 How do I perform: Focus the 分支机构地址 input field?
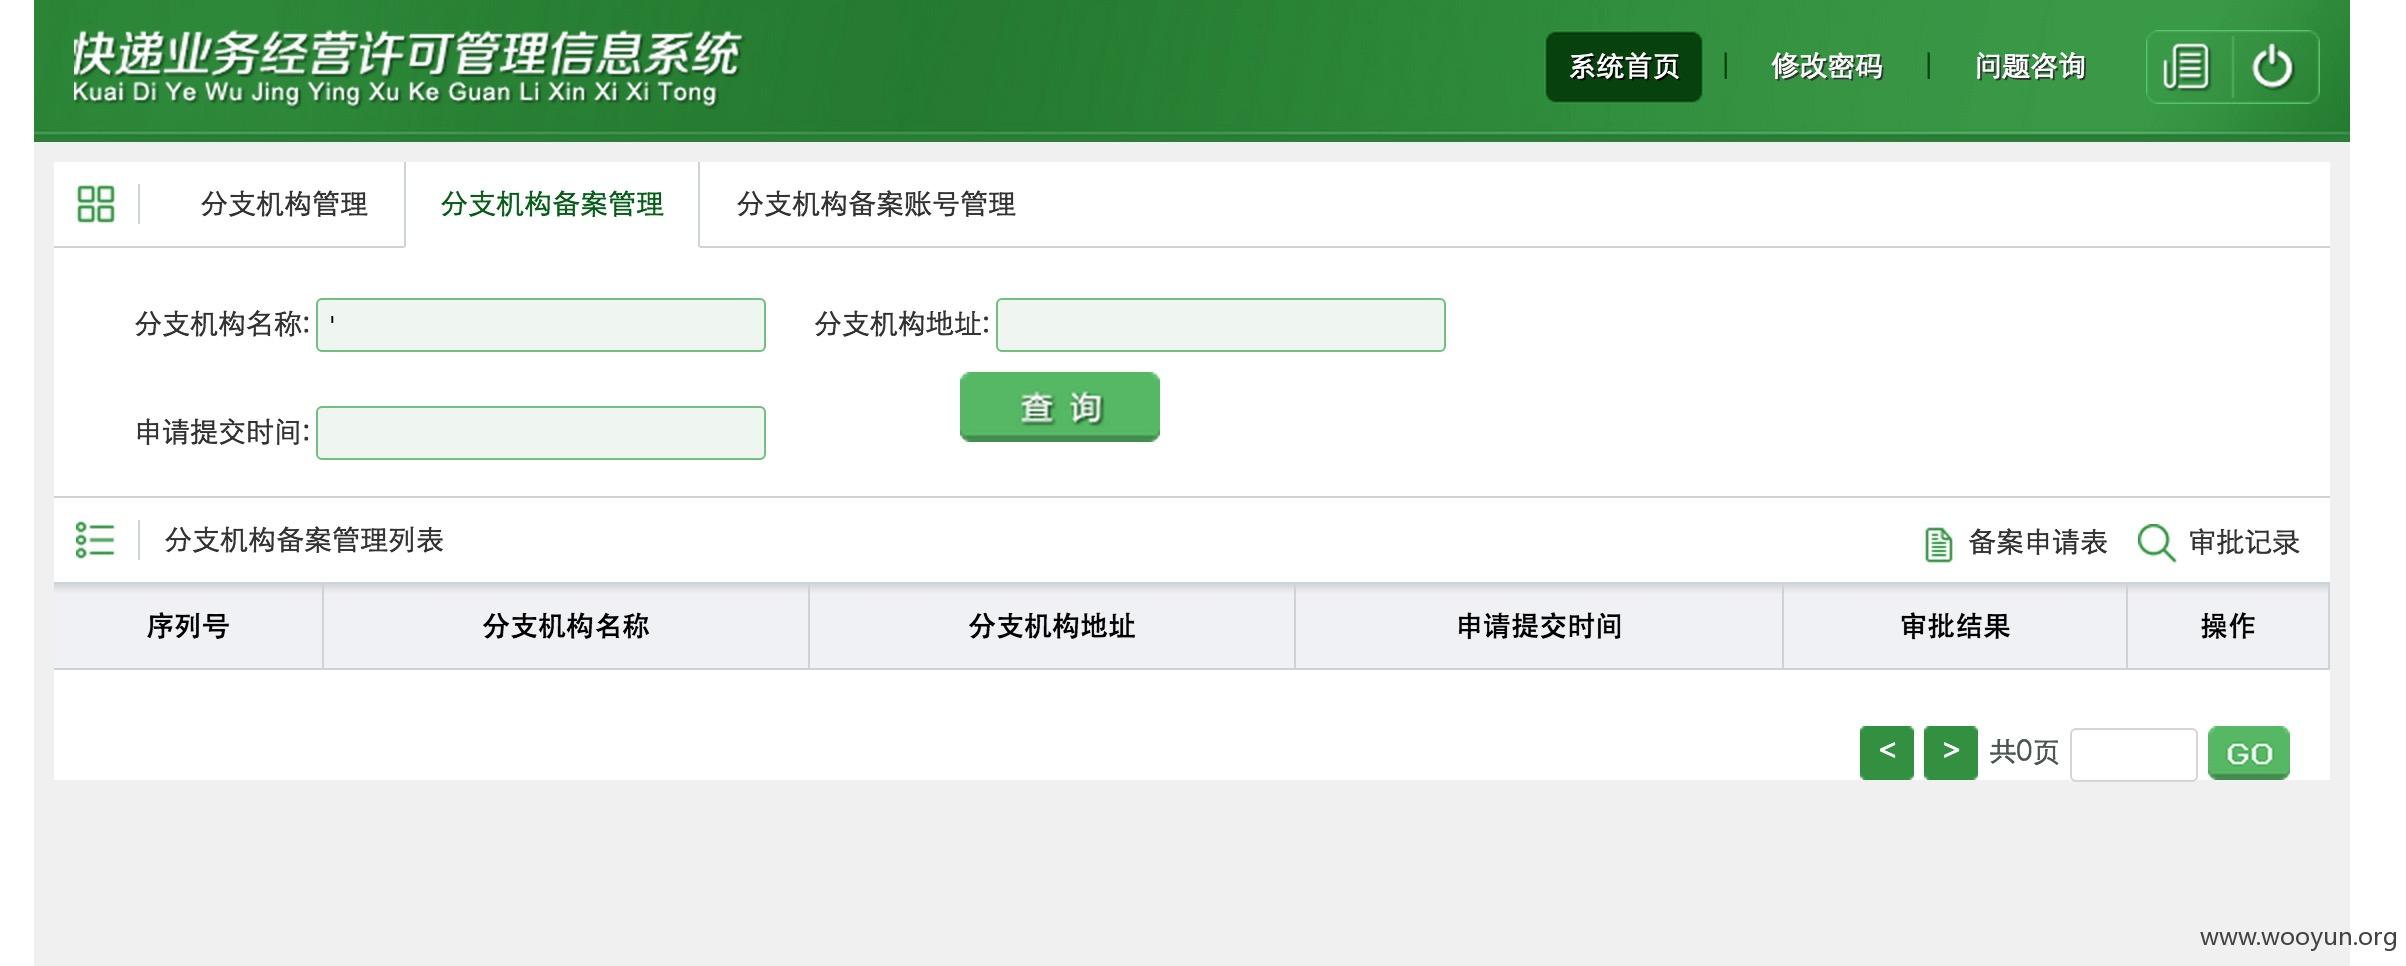tap(1221, 325)
